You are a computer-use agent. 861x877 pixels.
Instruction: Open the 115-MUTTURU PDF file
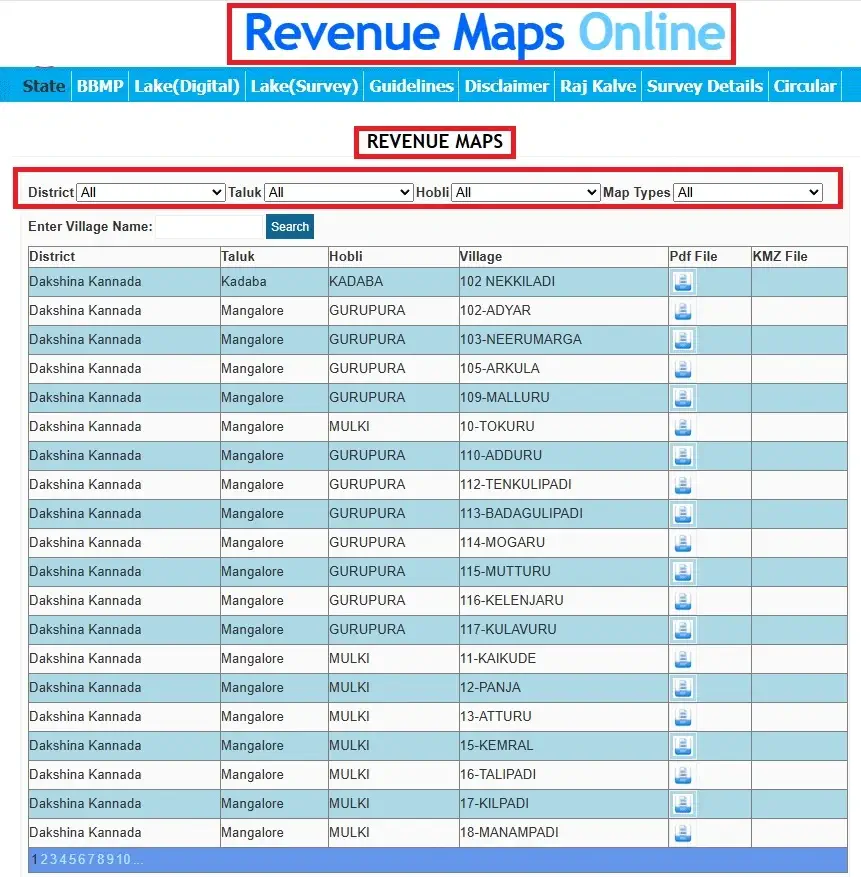pyautogui.click(x=683, y=572)
